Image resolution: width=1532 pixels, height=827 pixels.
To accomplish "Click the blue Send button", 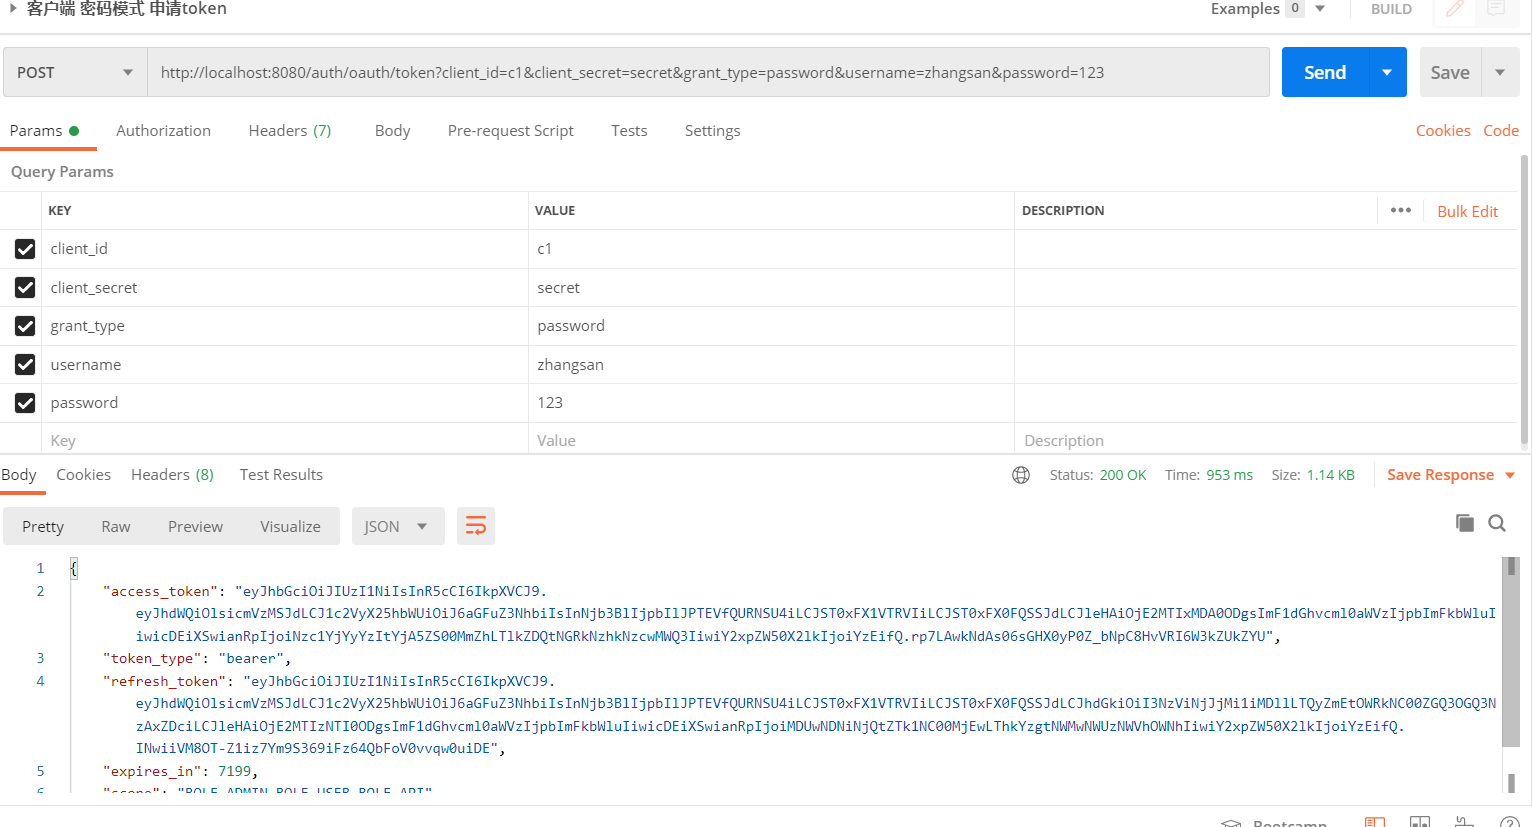I will point(1325,72).
